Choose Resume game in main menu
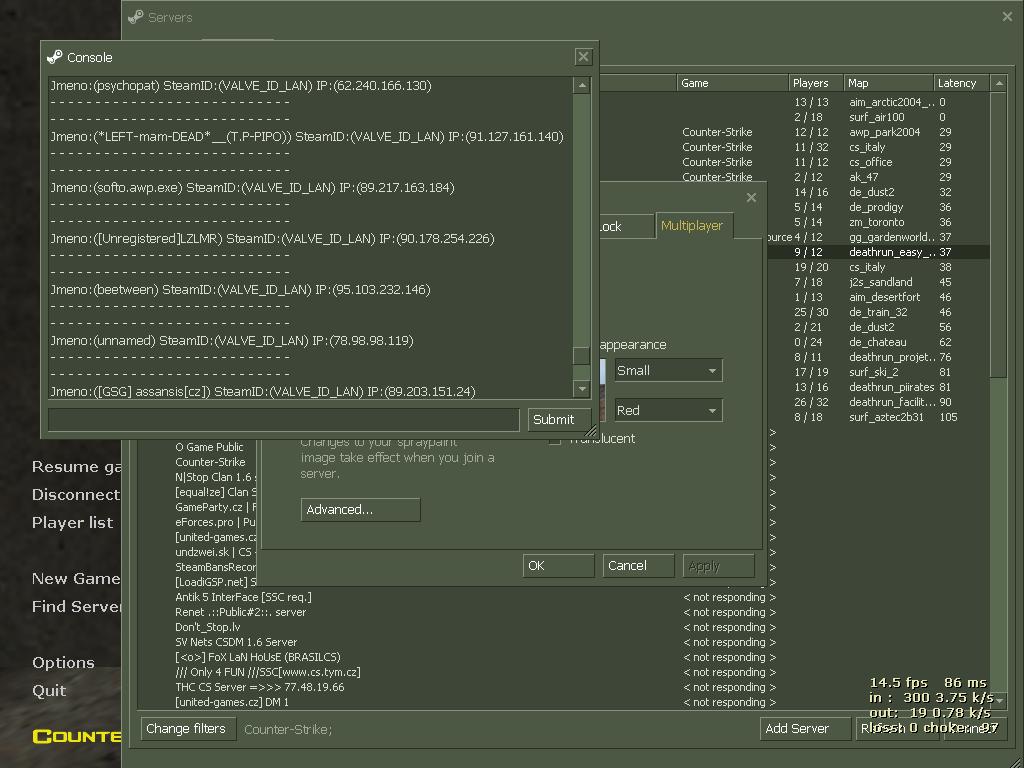The width and height of the screenshot is (1024, 768). click(x=76, y=467)
